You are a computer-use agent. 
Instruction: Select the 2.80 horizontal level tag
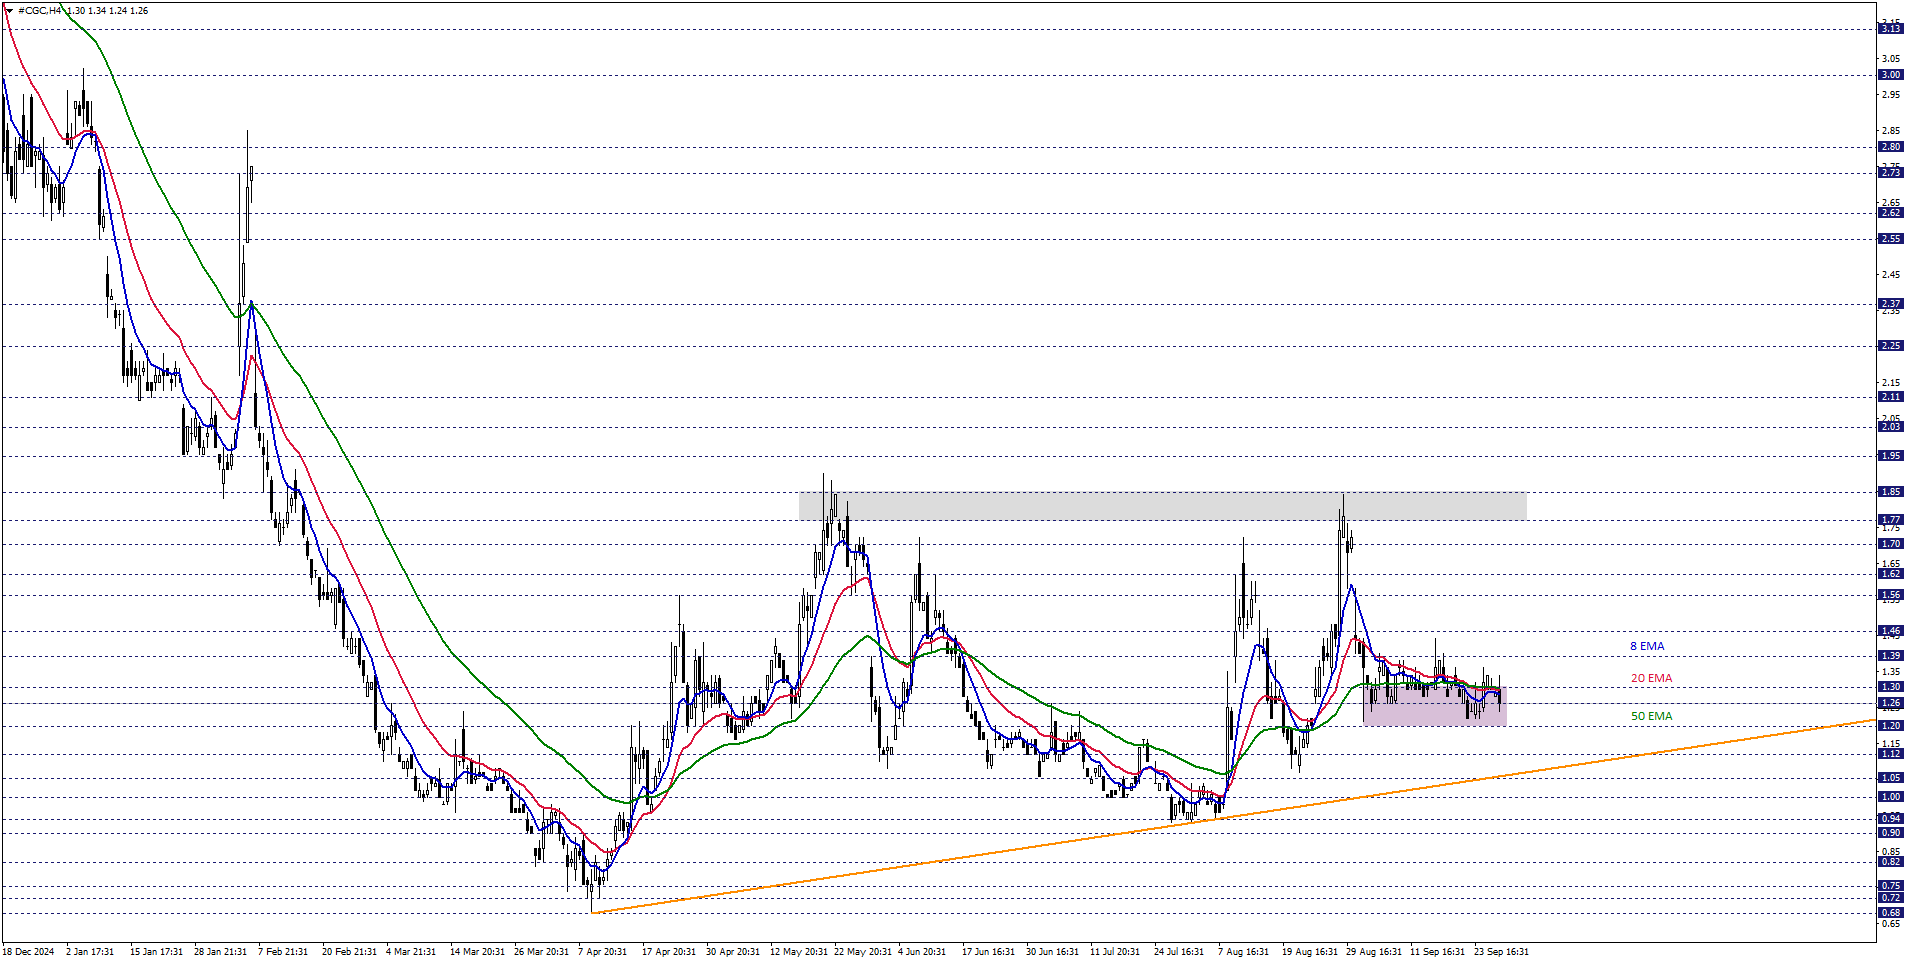pos(1890,147)
